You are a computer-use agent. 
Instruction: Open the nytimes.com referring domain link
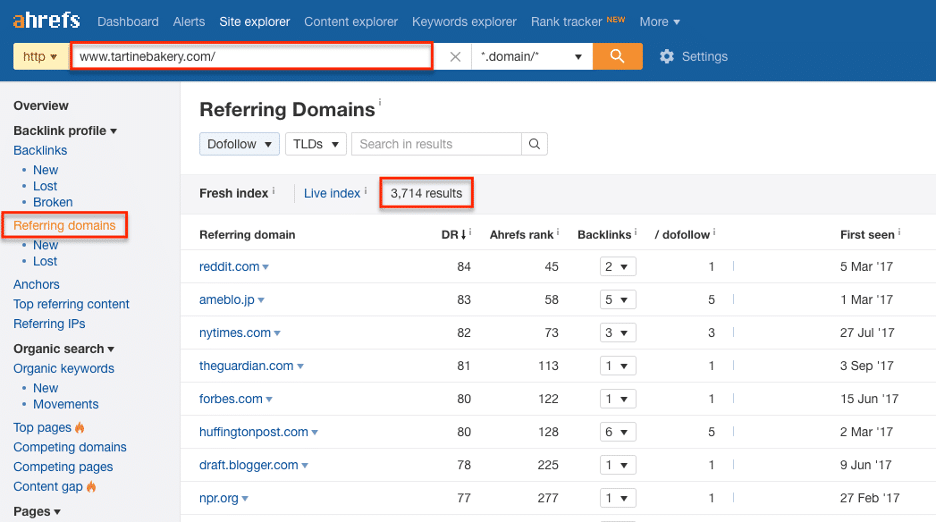point(235,333)
